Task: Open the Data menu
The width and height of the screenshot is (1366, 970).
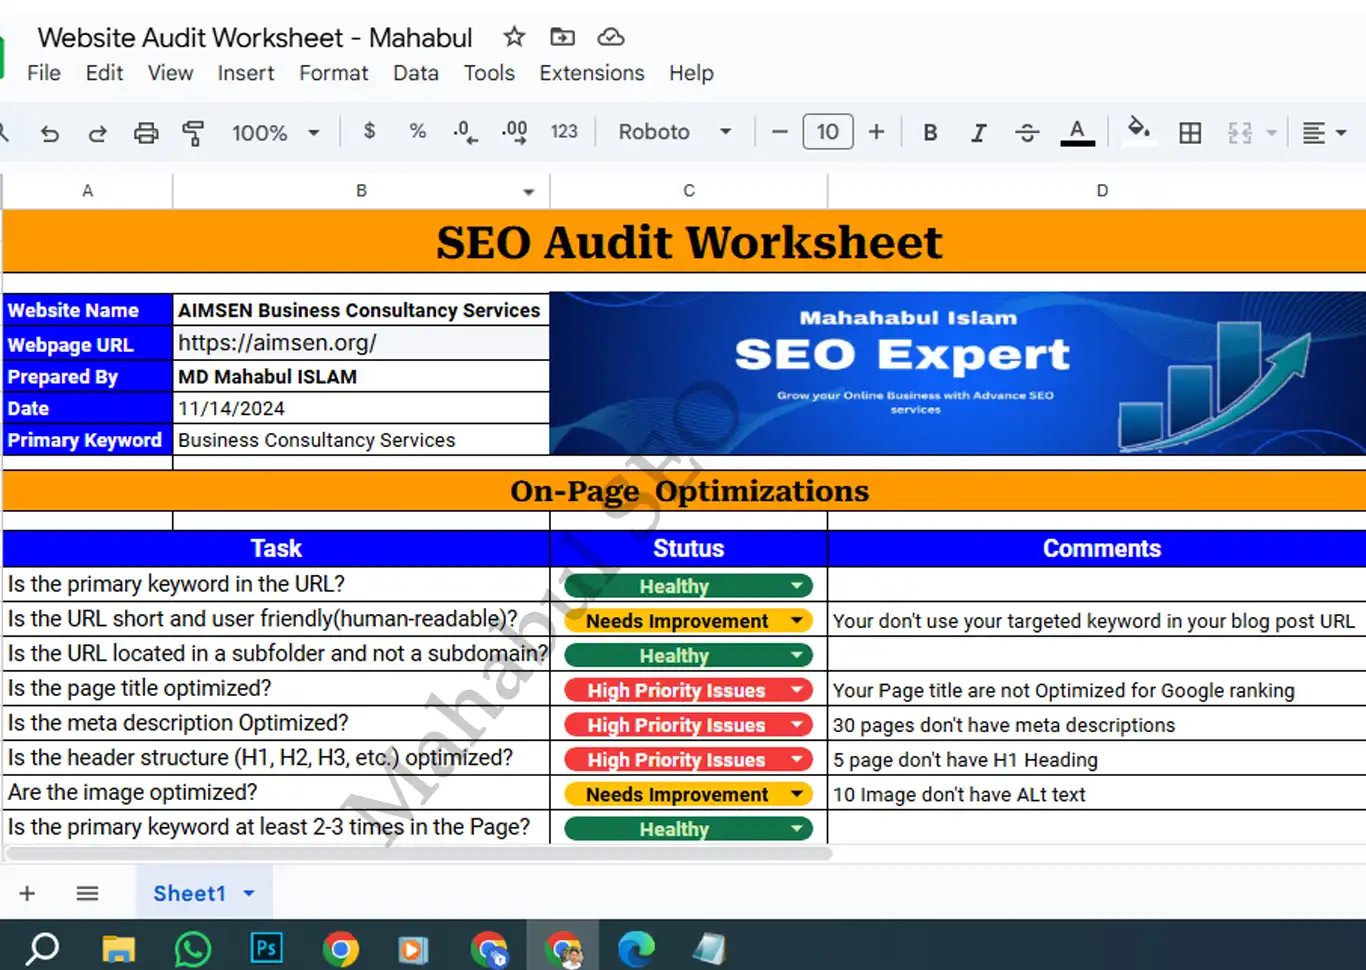Action: click(x=416, y=73)
